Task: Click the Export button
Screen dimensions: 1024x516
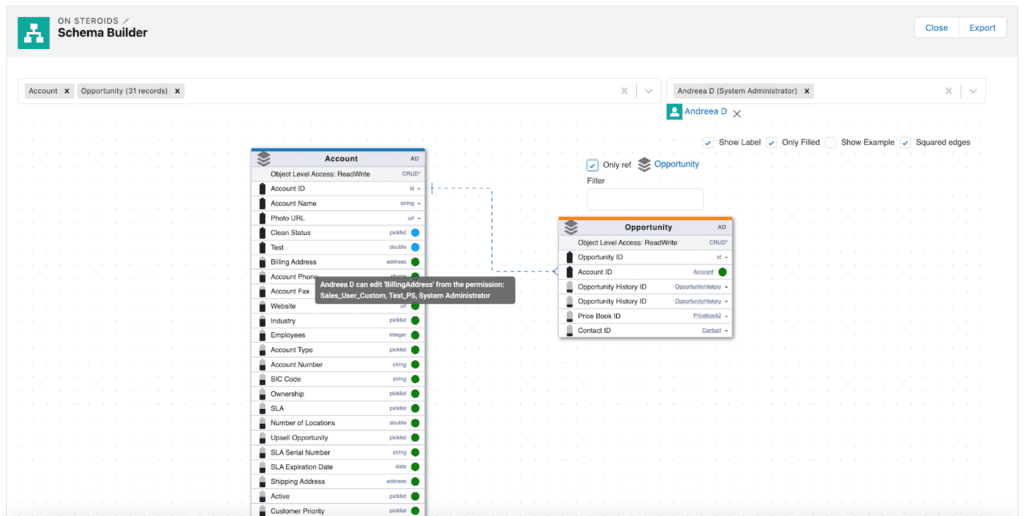Action: coord(982,27)
